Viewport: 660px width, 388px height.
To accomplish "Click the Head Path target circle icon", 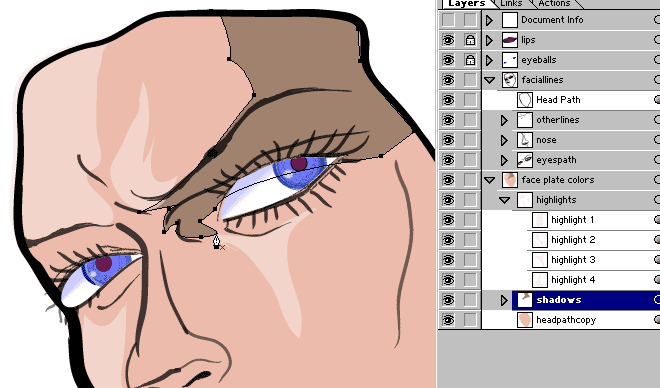I will click(657, 100).
